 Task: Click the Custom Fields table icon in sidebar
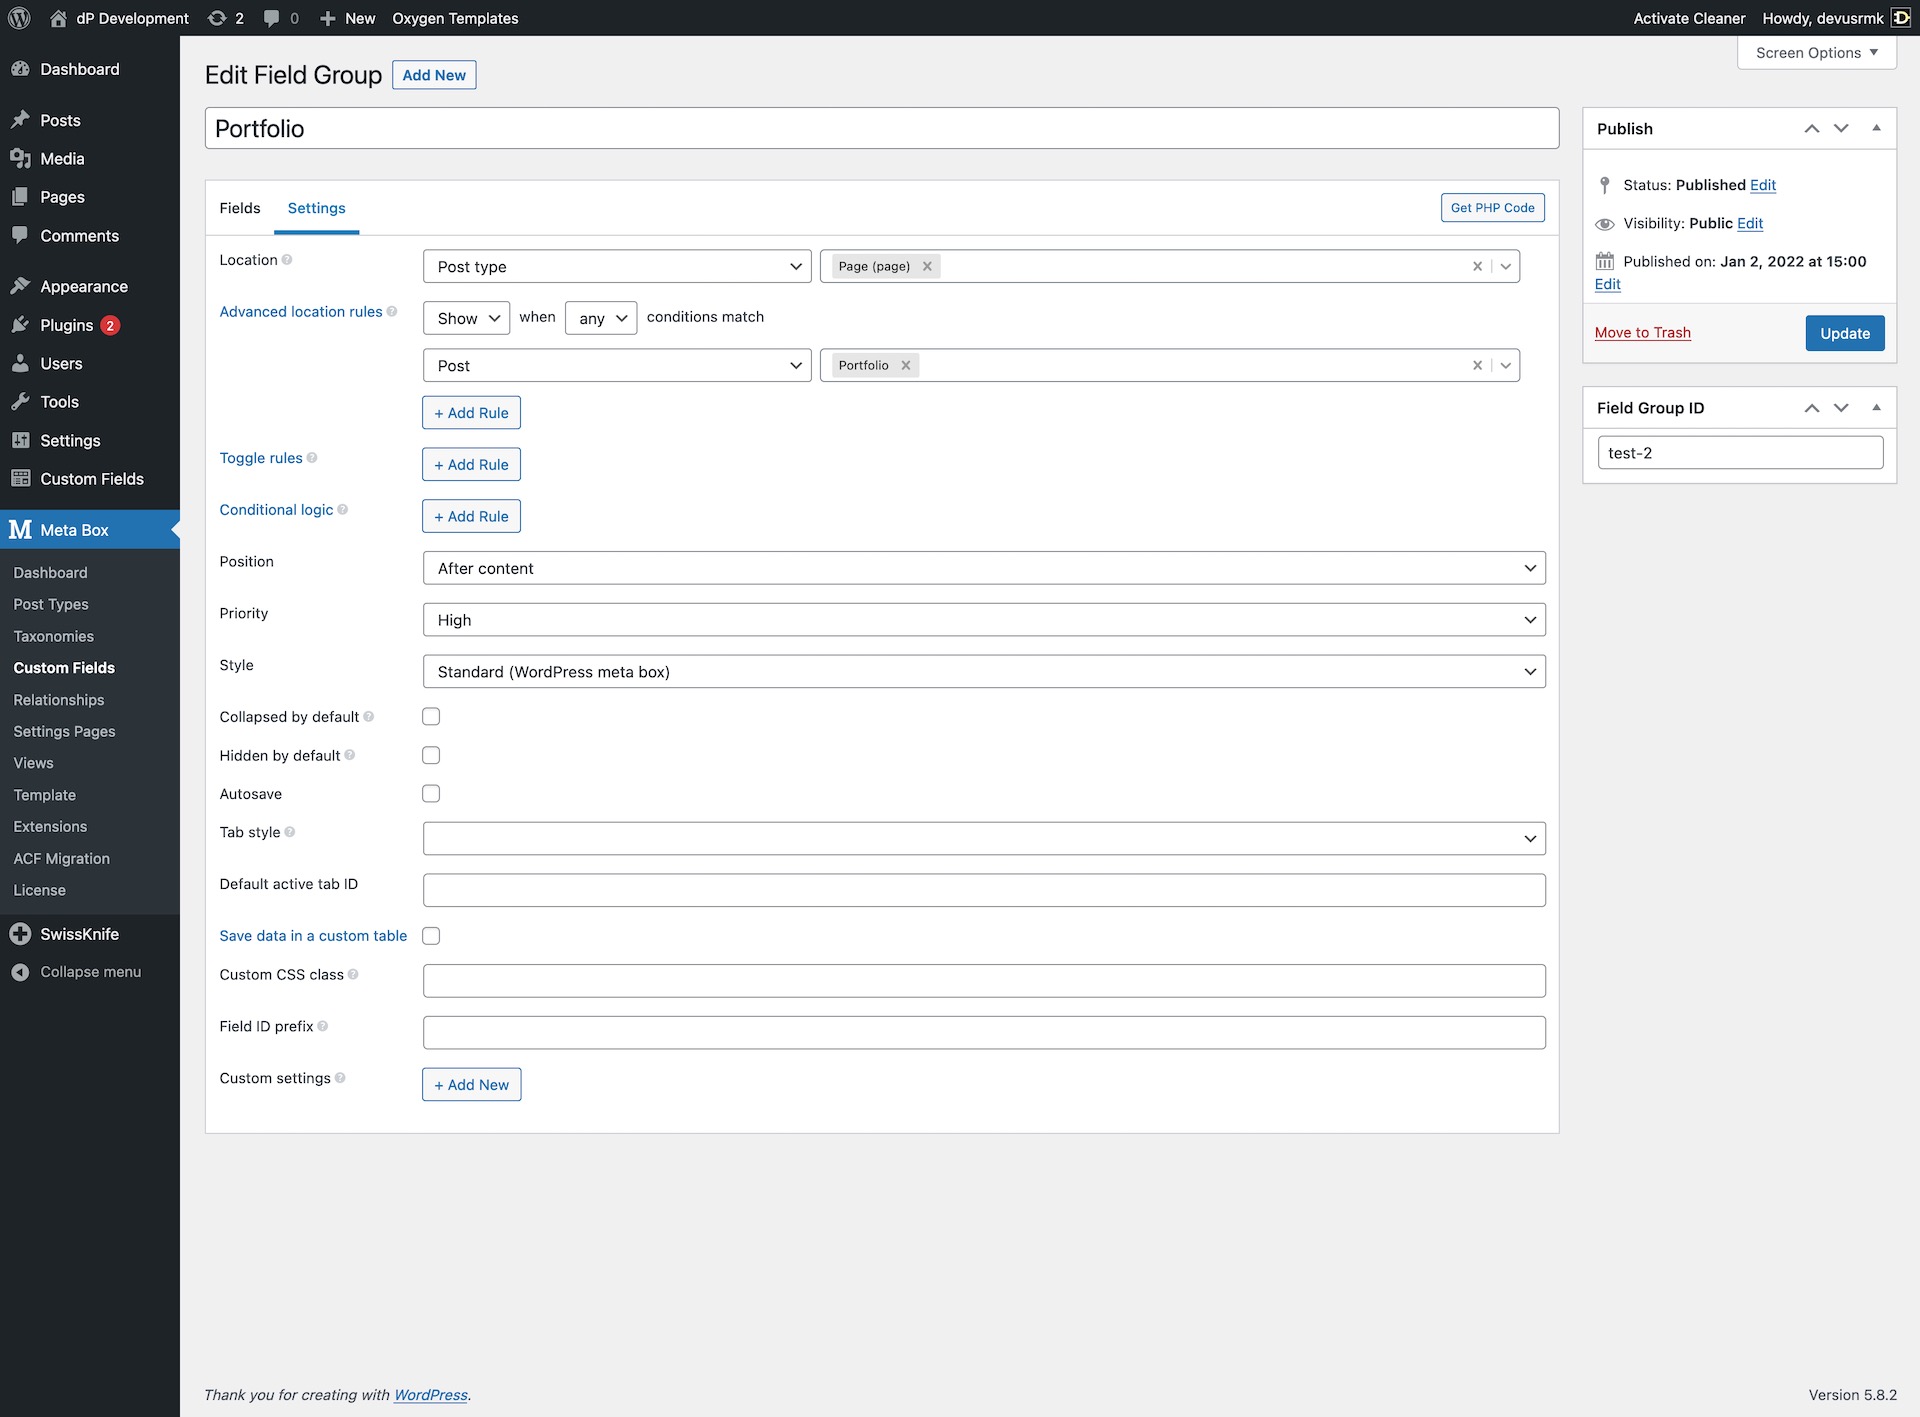[20, 478]
